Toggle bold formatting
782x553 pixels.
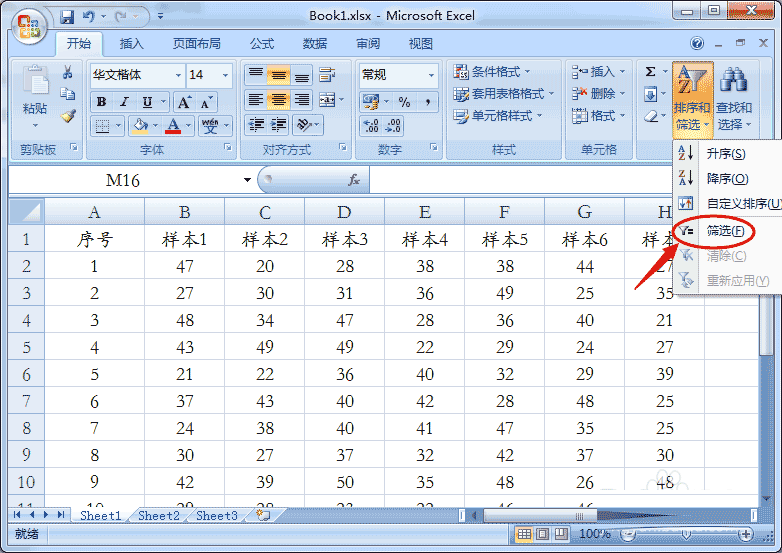(101, 102)
